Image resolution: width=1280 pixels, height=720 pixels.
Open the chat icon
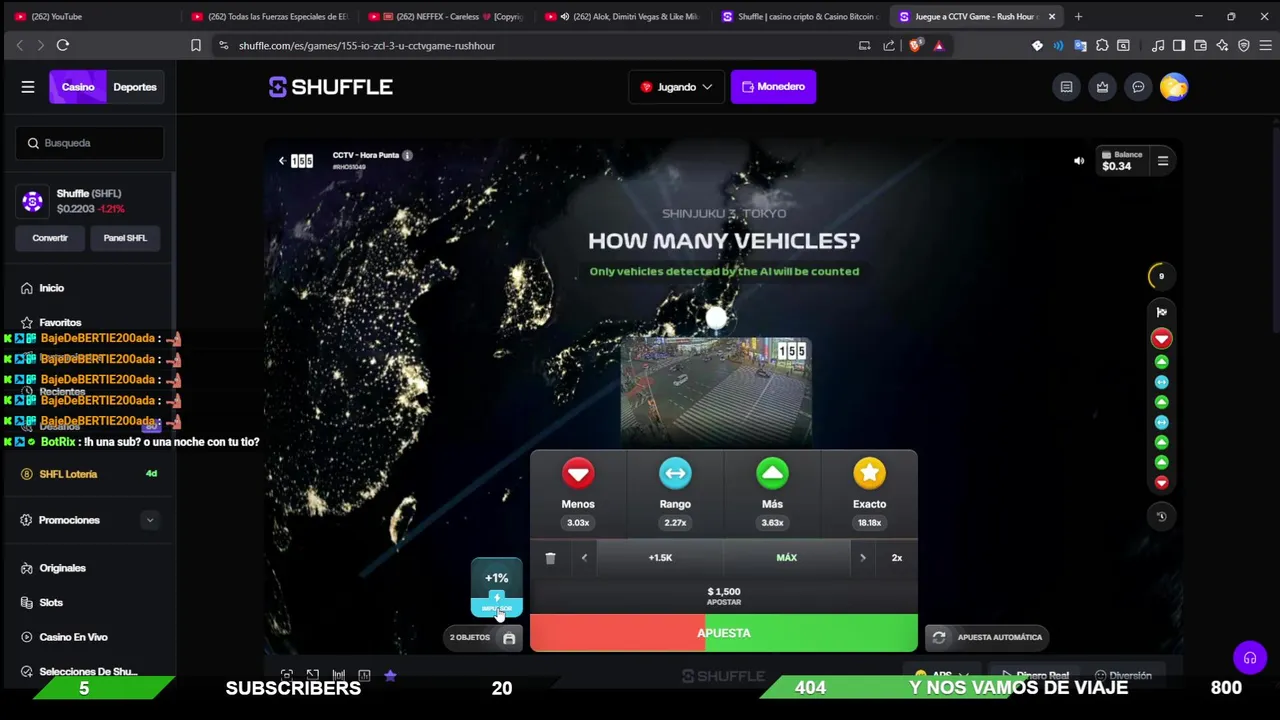[1138, 87]
